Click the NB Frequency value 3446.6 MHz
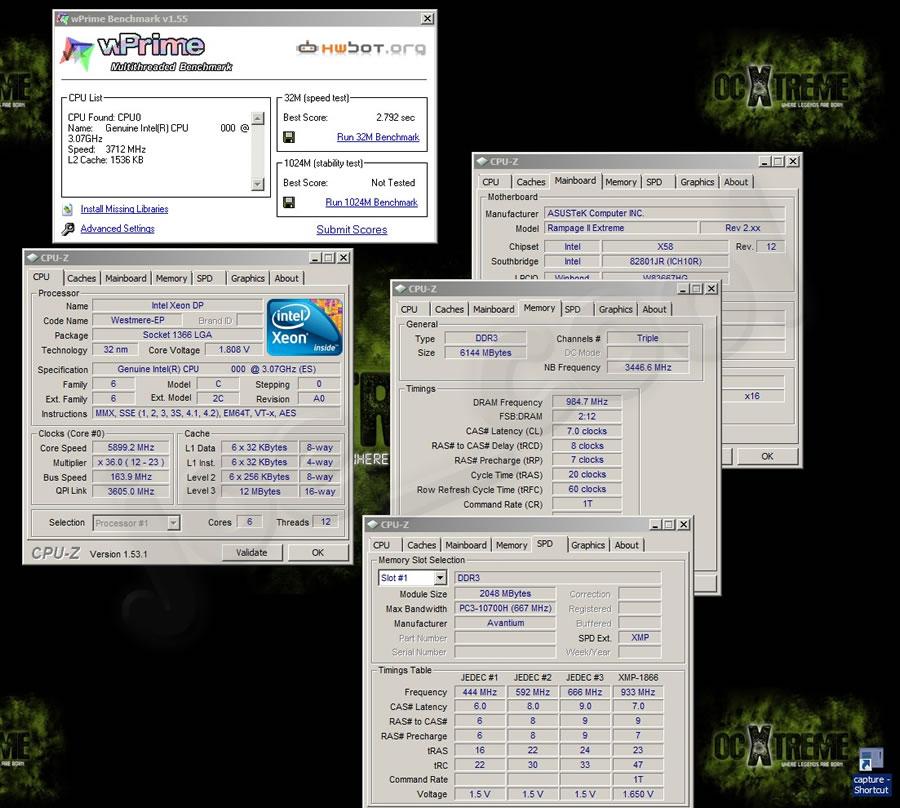The width and height of the screenshot is (900, 808). [648, 367]
